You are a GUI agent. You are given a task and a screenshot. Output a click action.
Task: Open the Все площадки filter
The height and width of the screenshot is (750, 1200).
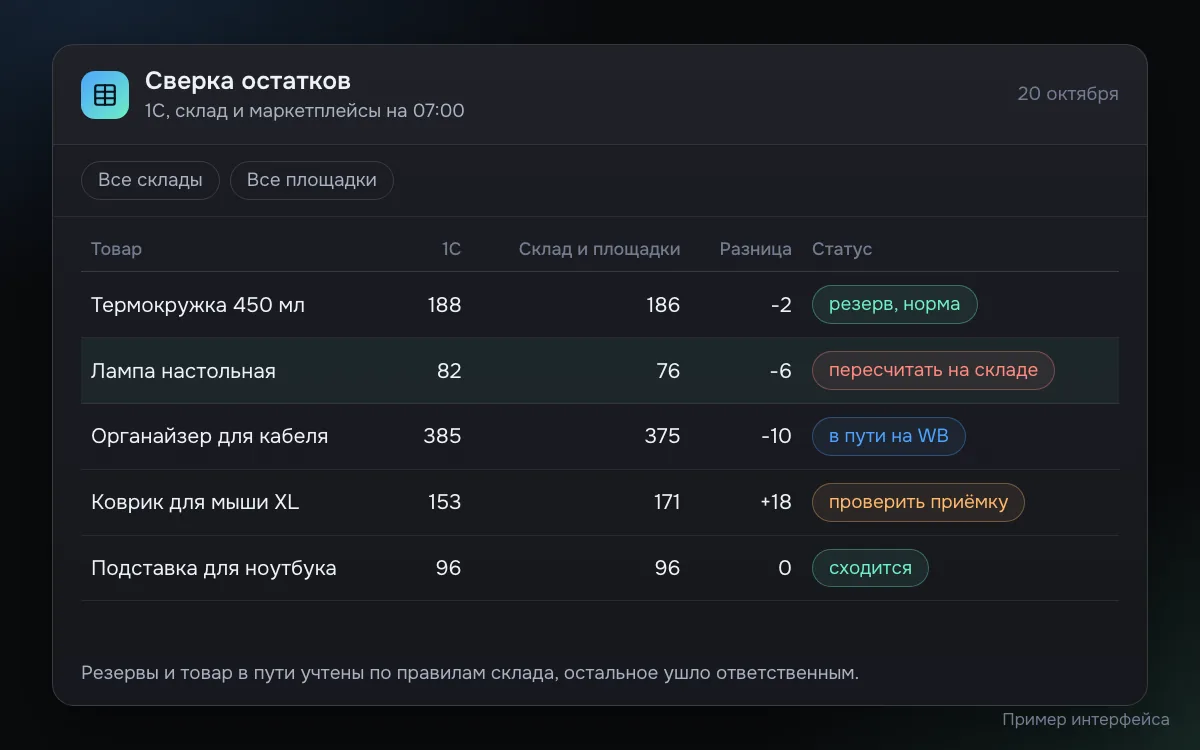312,180
